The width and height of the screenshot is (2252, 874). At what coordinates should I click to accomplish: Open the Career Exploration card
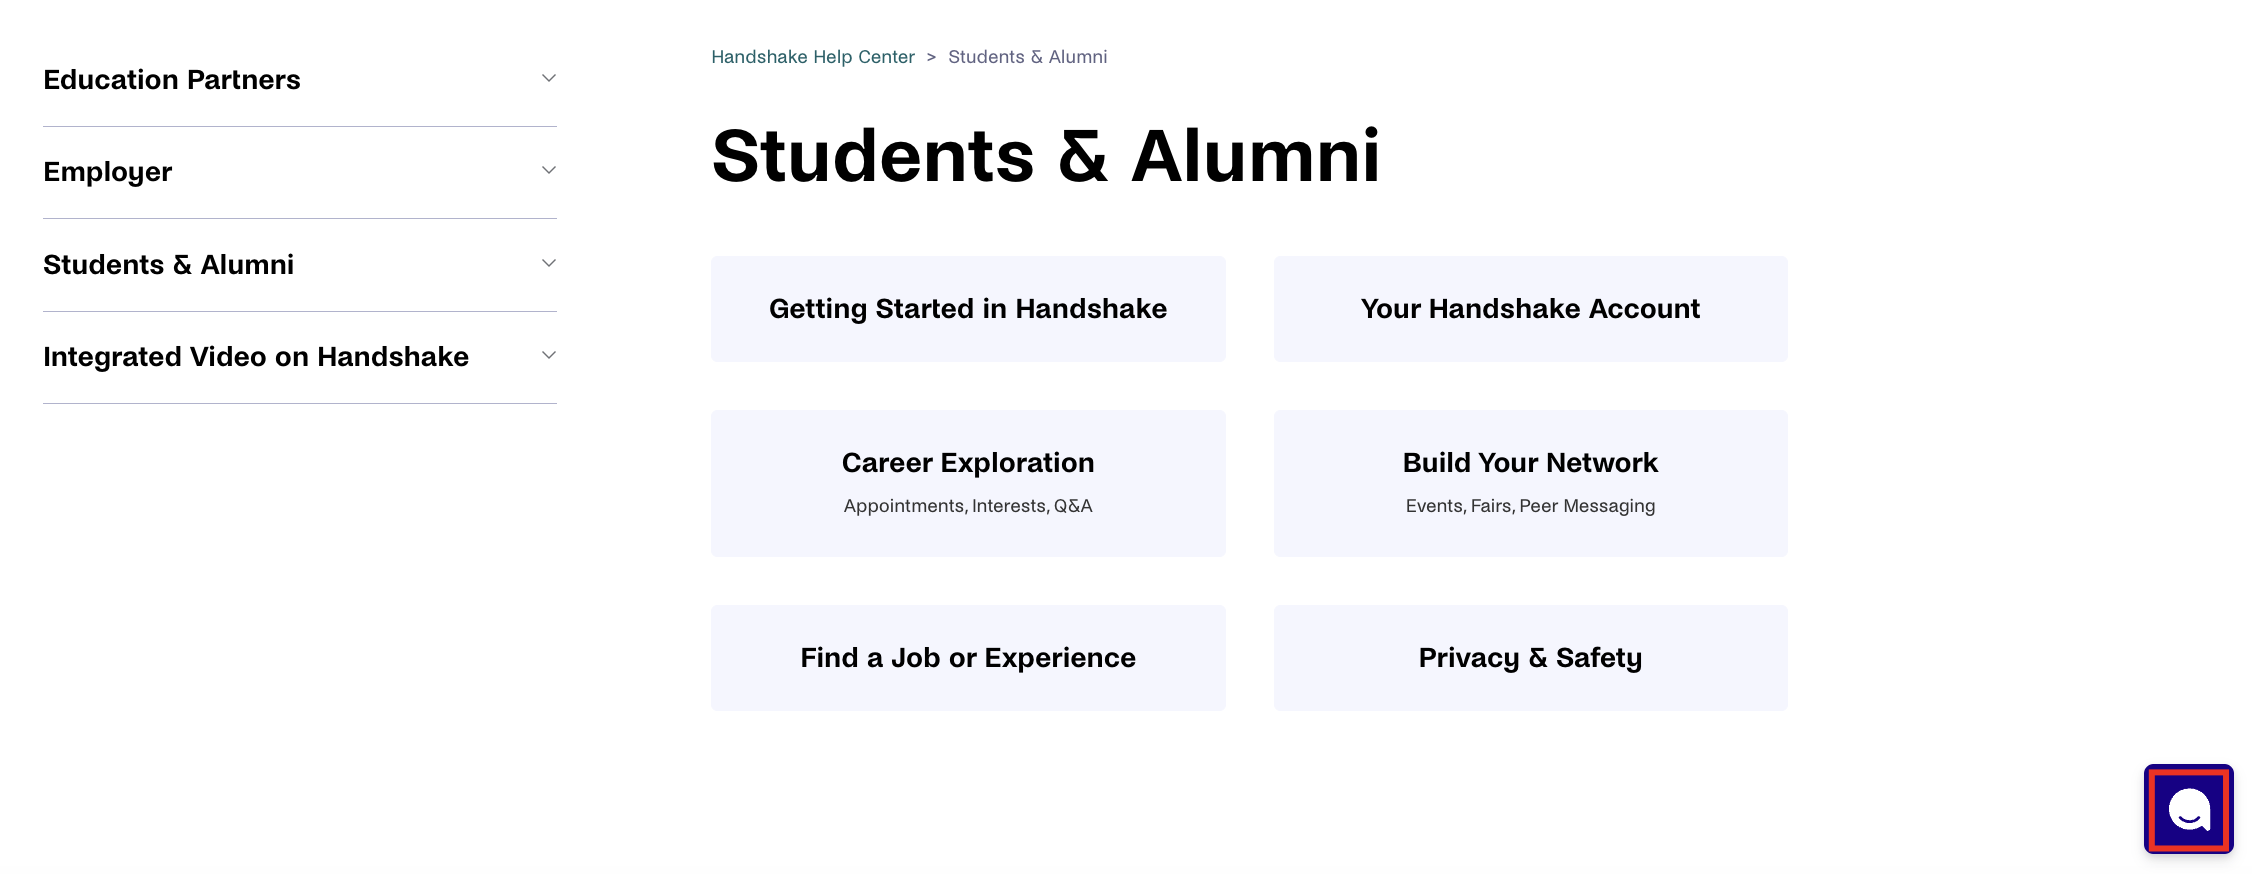coord(968,483)
